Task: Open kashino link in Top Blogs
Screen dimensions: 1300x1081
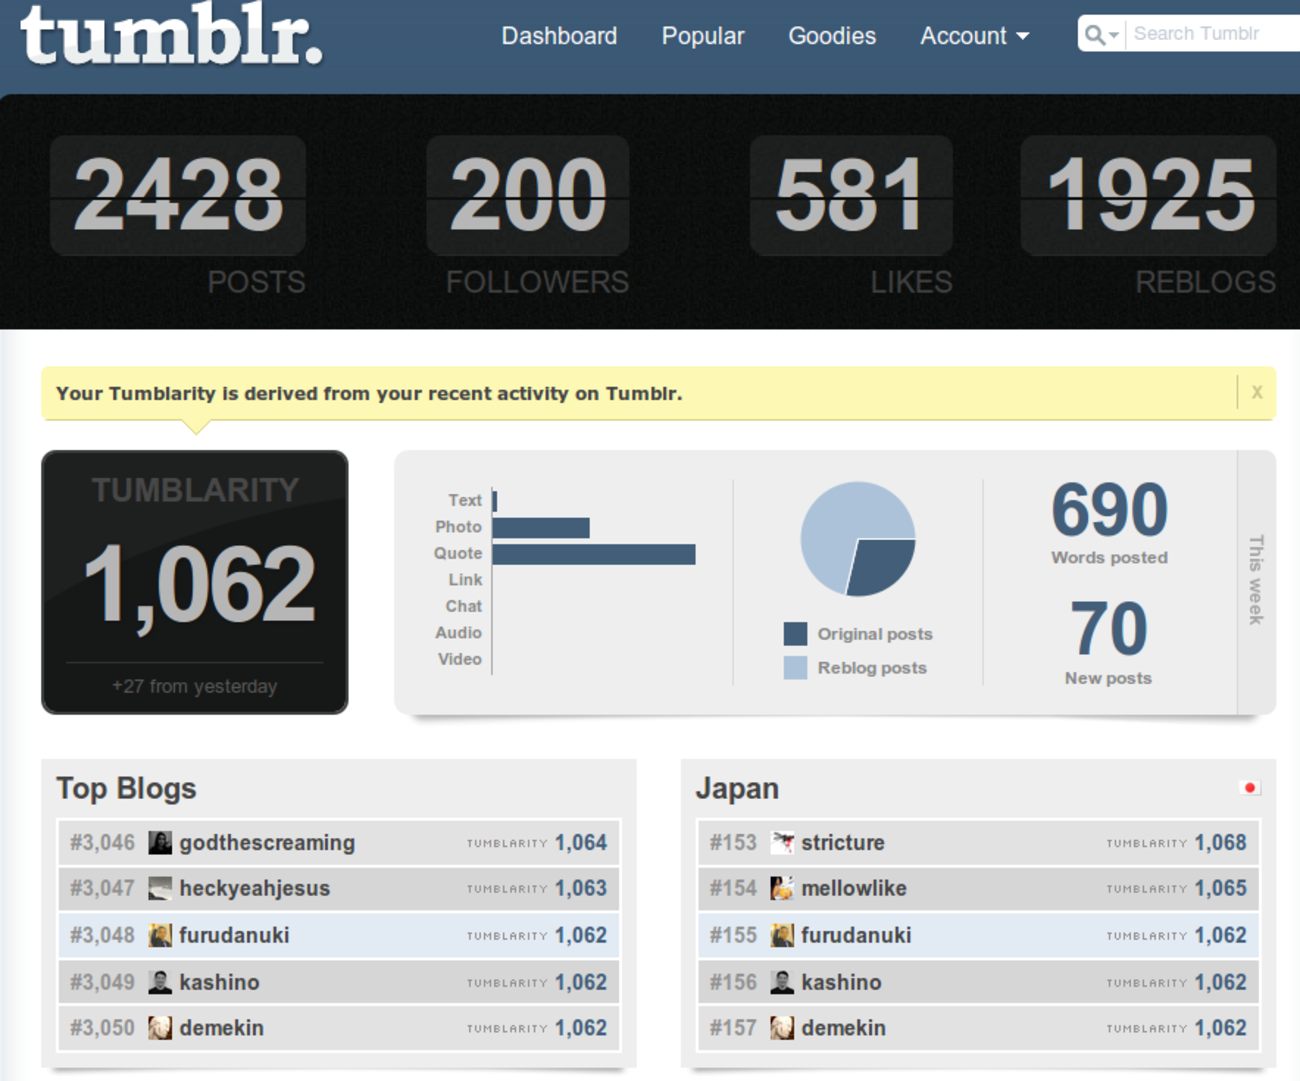Action: (x=219, y=982)
